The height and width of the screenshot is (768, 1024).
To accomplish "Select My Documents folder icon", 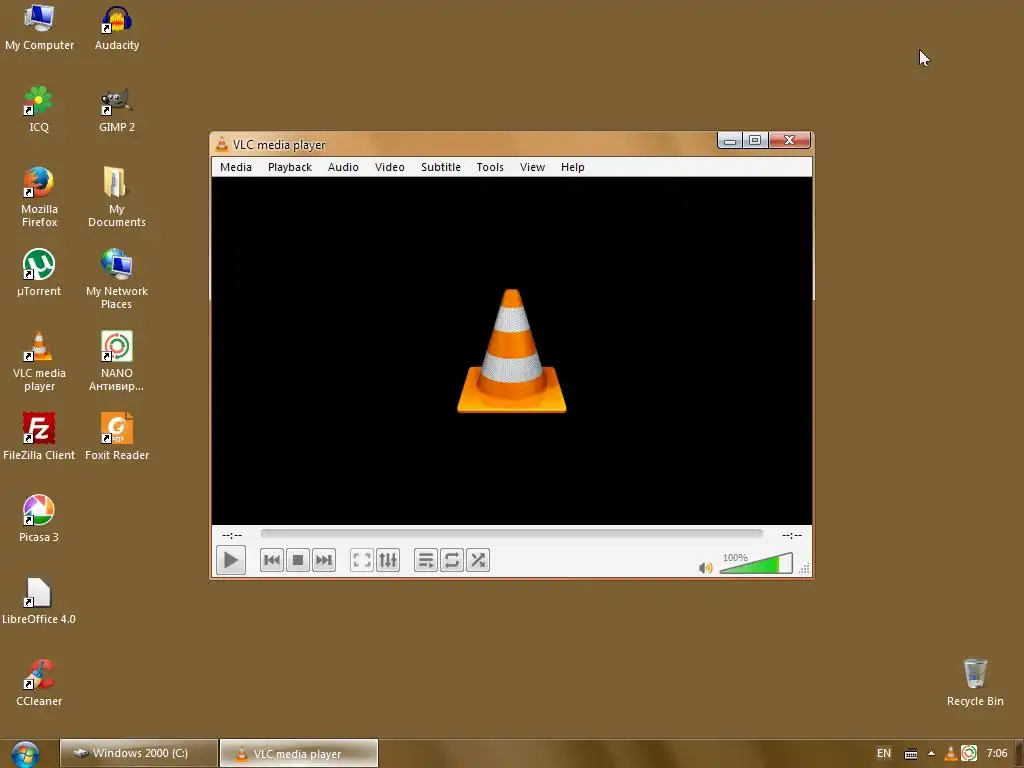I will point(117,197).
